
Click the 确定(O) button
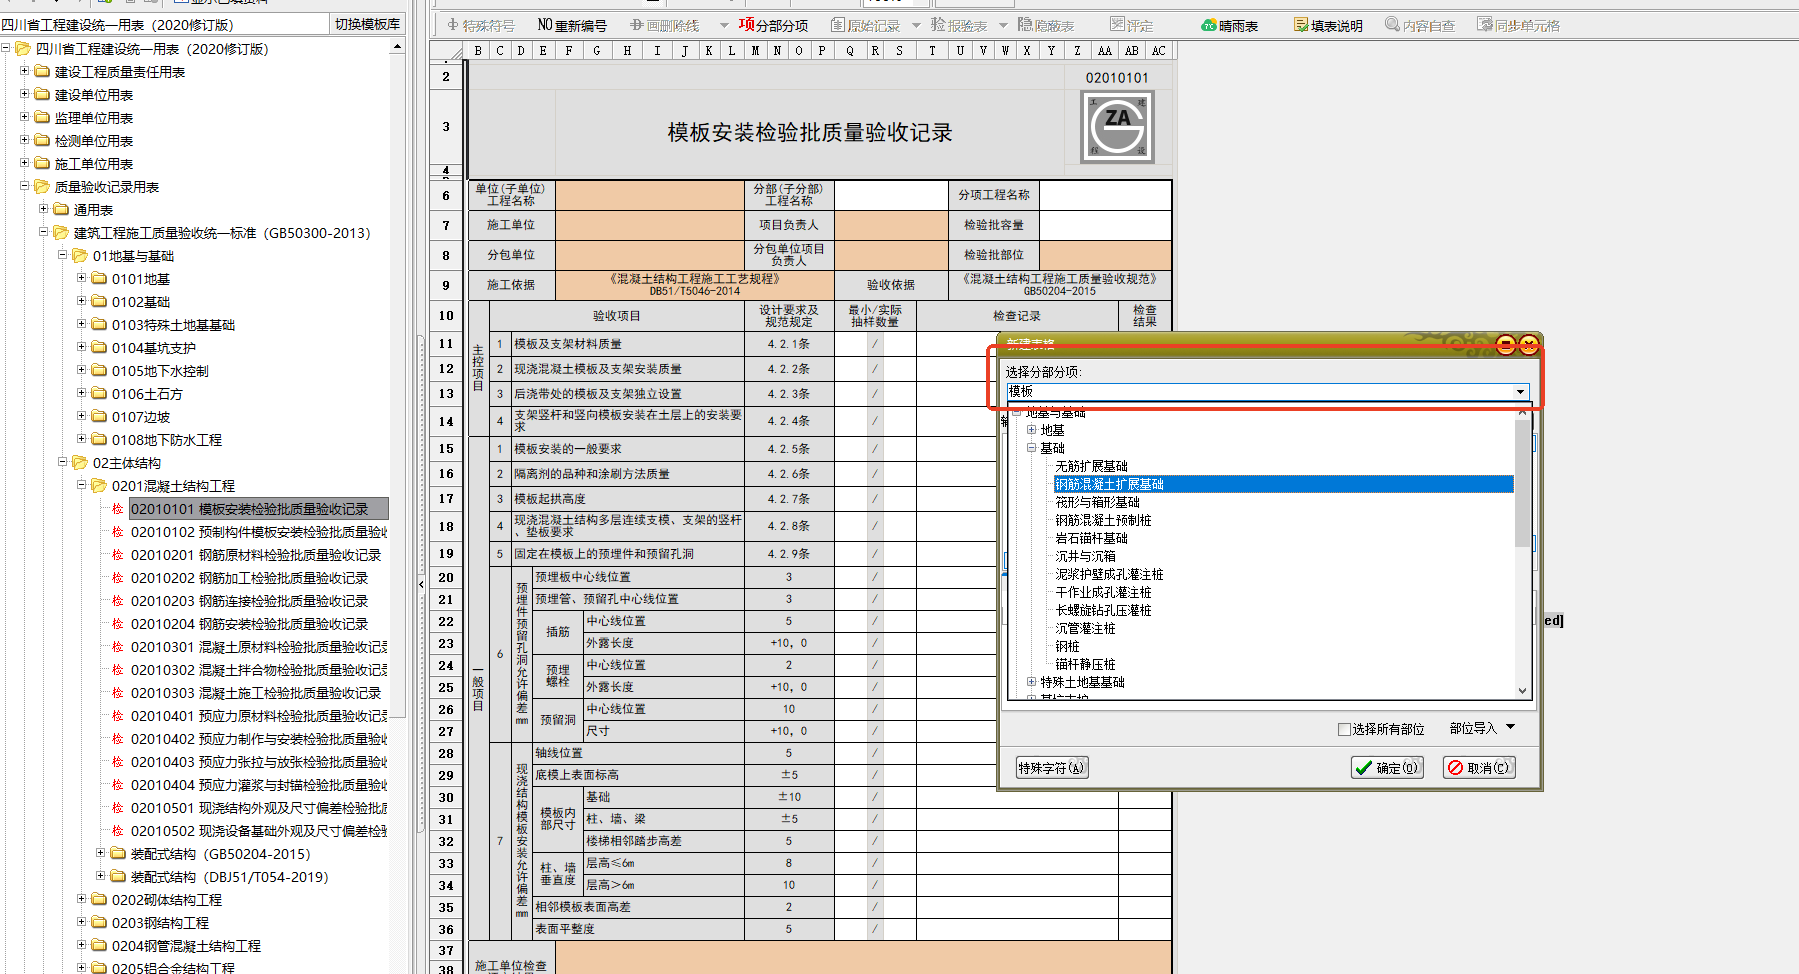(x=1387, y=768)
